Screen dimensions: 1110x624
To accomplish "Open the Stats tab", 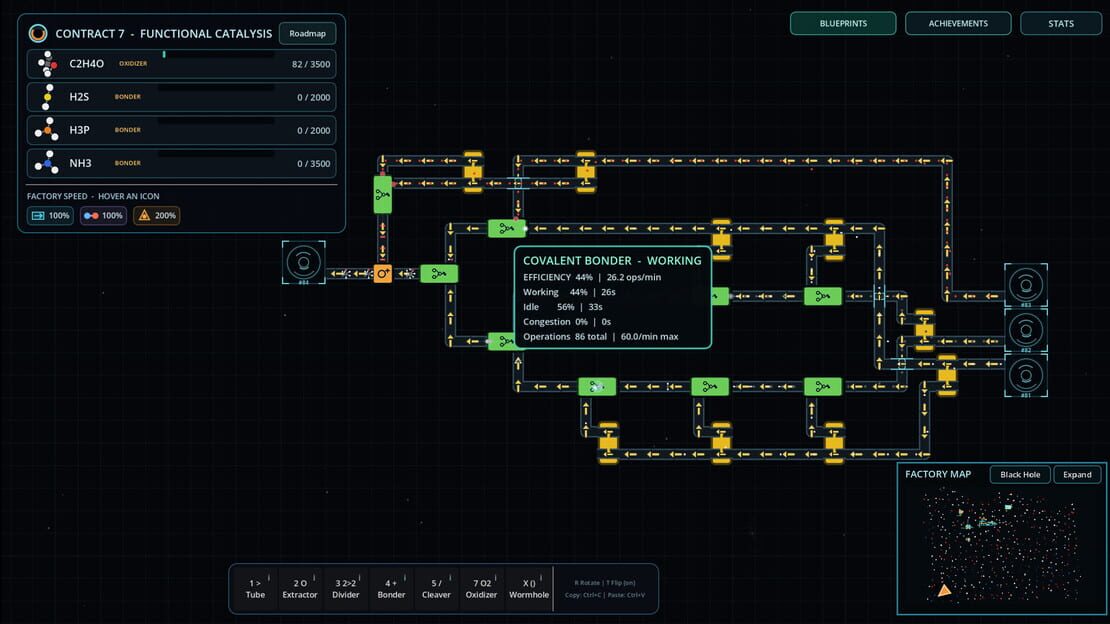I will (1060, 23).
